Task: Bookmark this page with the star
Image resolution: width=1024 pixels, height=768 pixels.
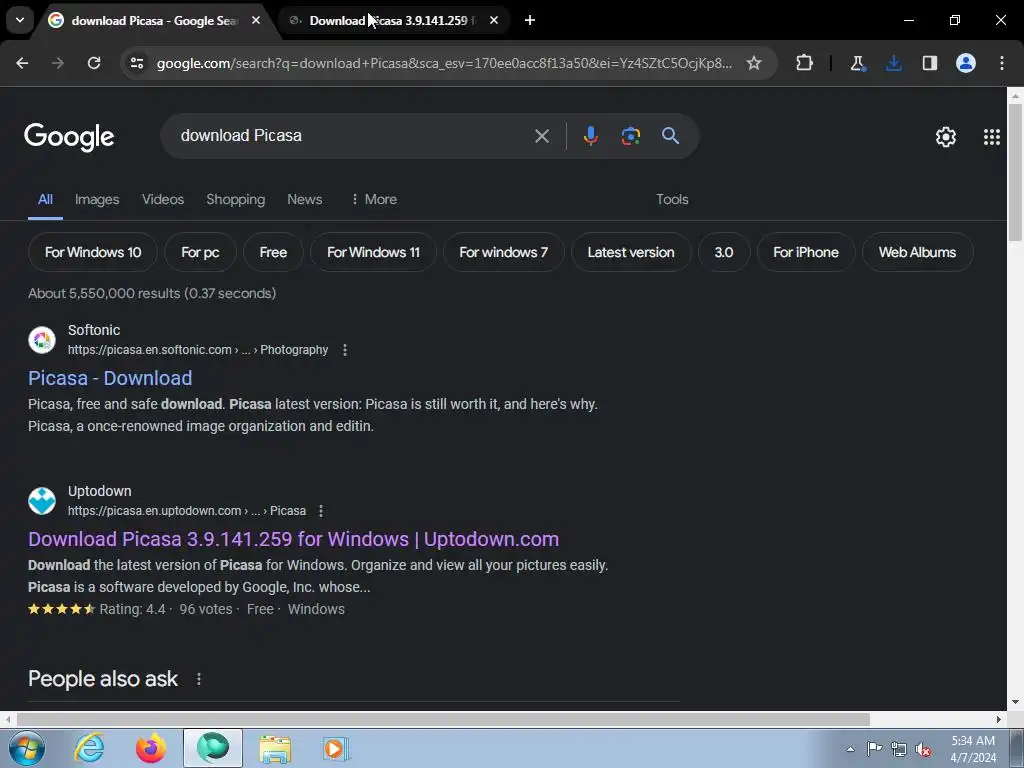Action: (754, 63)
